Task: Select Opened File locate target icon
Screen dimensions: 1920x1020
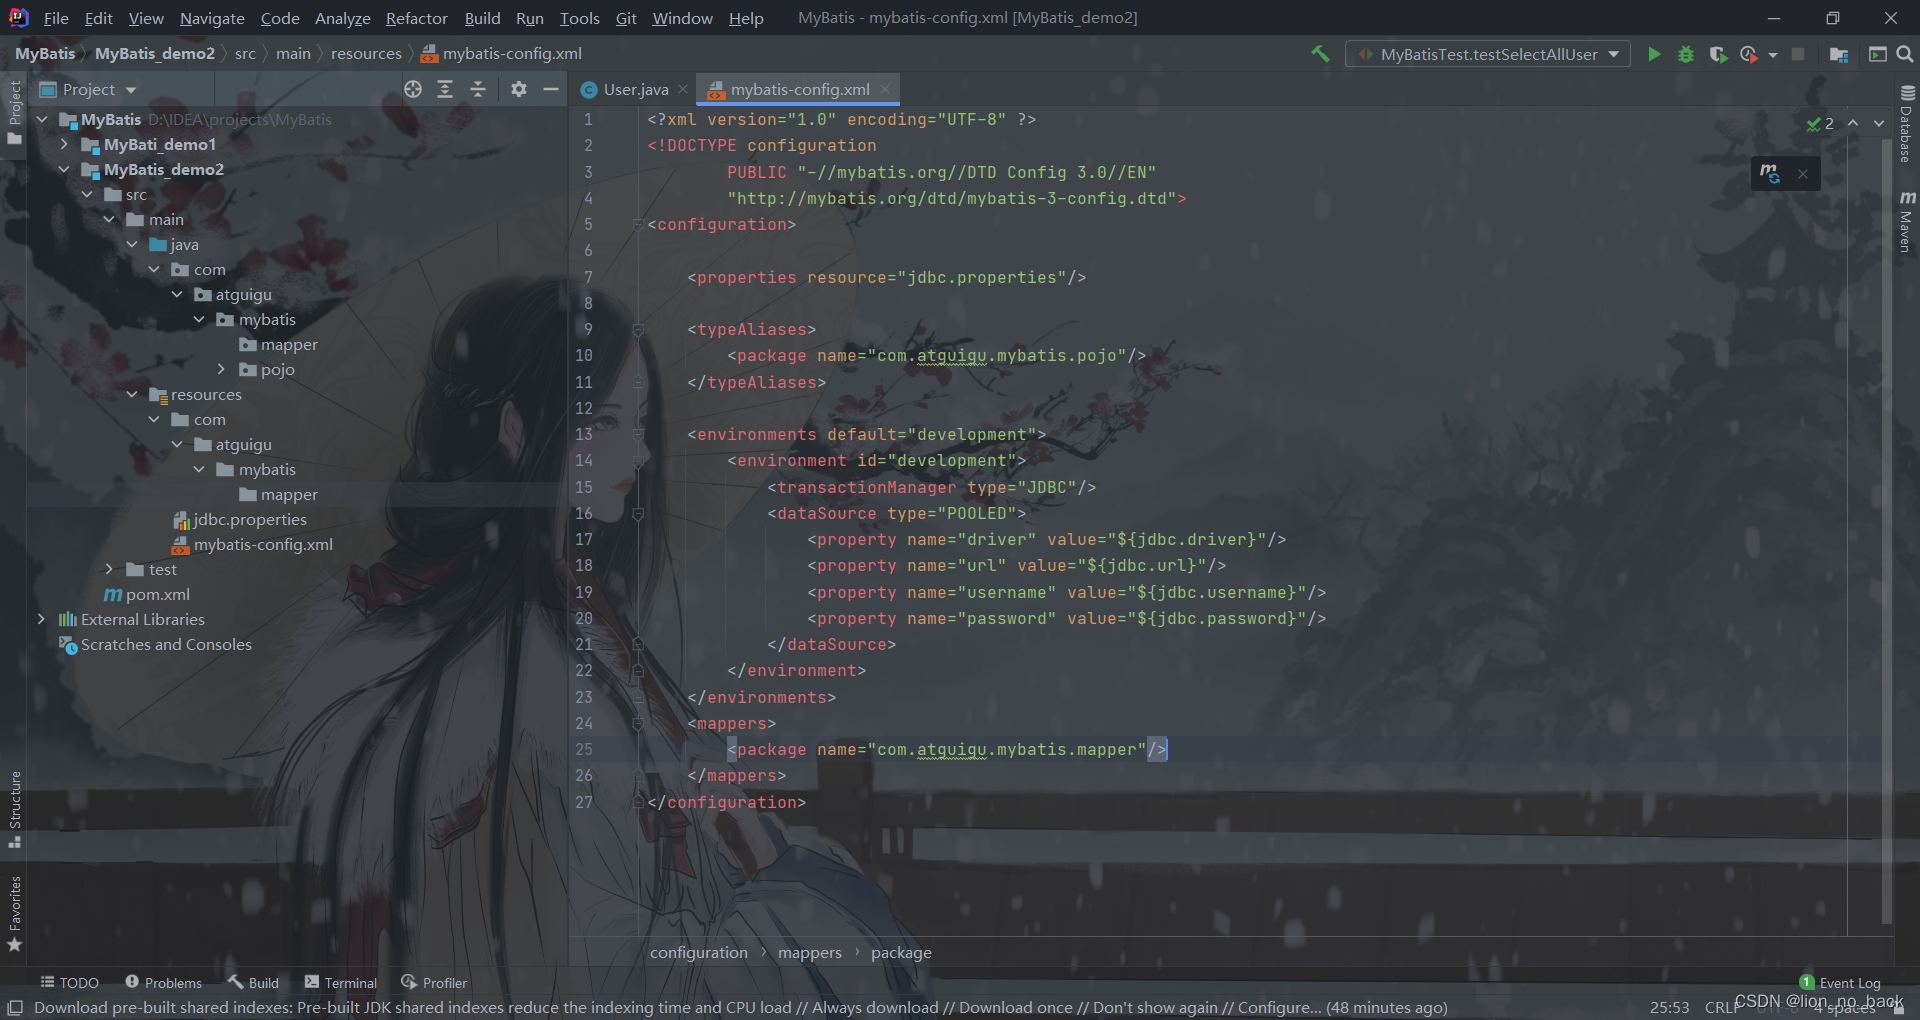Action: click(x=413, y=89)
